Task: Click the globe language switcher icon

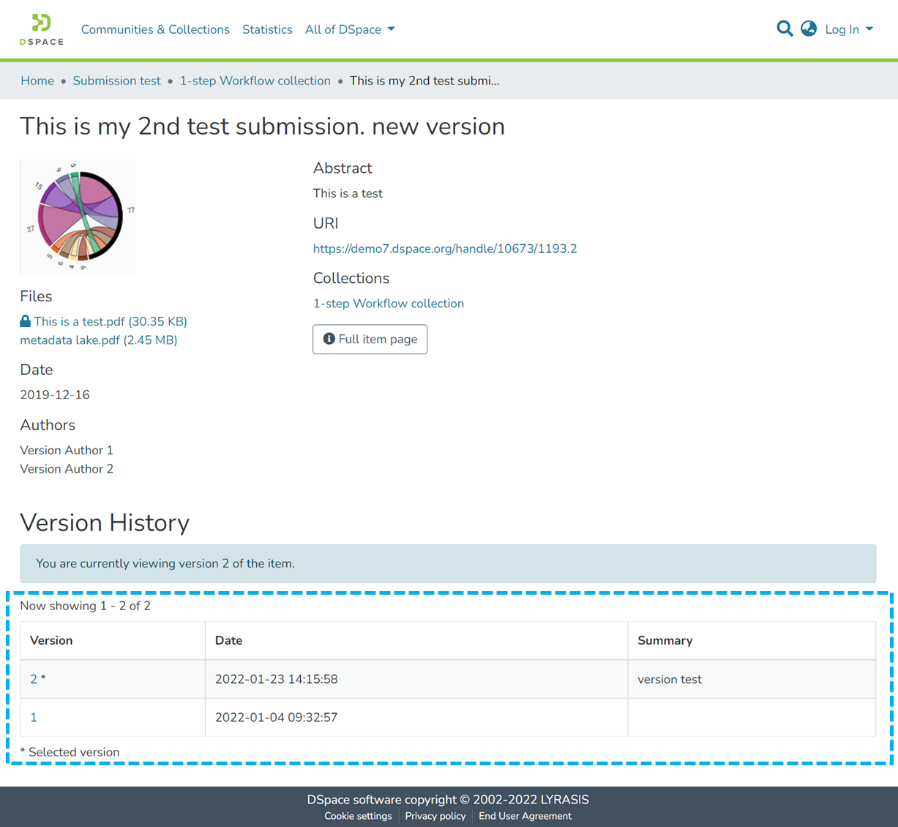Action: point(809,29)
